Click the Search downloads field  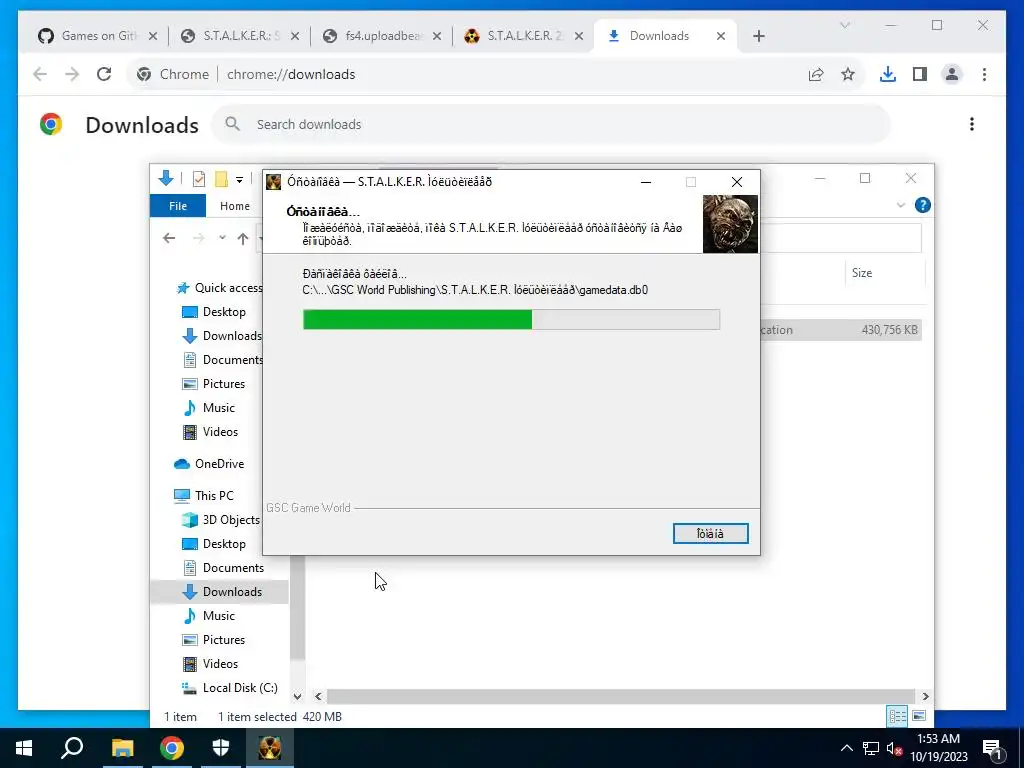pyautogui.click(x=551, y=124)
